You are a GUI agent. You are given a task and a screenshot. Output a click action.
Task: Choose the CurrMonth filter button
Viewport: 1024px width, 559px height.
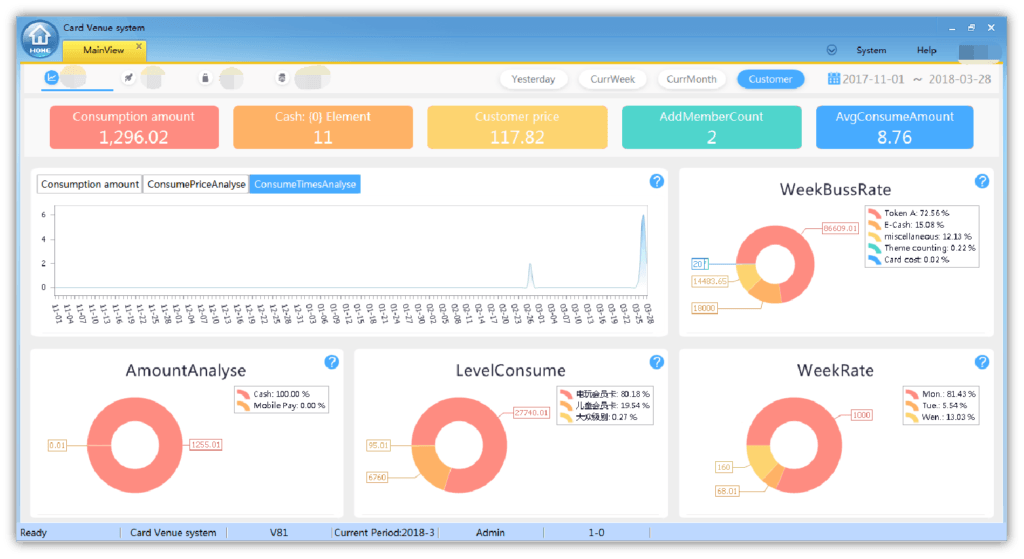(691, 79)
